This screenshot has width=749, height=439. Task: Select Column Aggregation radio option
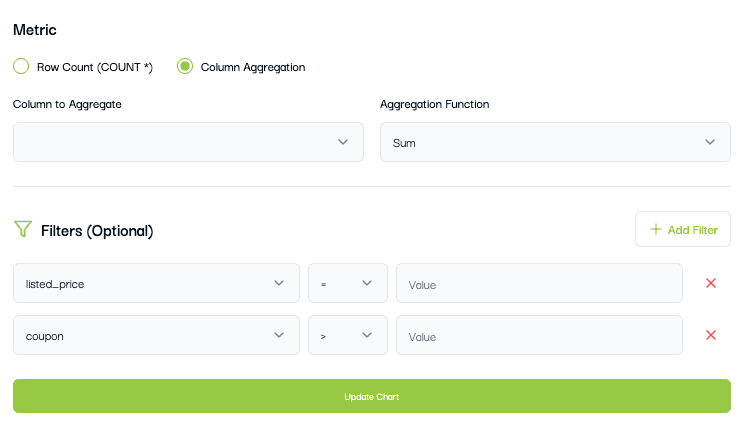185,67
